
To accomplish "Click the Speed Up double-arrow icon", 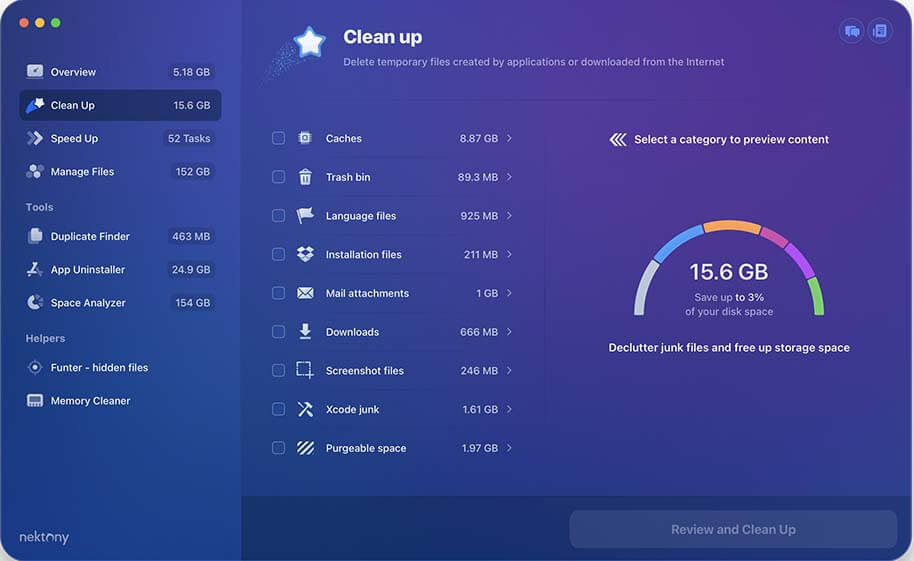I will point(35,138).
